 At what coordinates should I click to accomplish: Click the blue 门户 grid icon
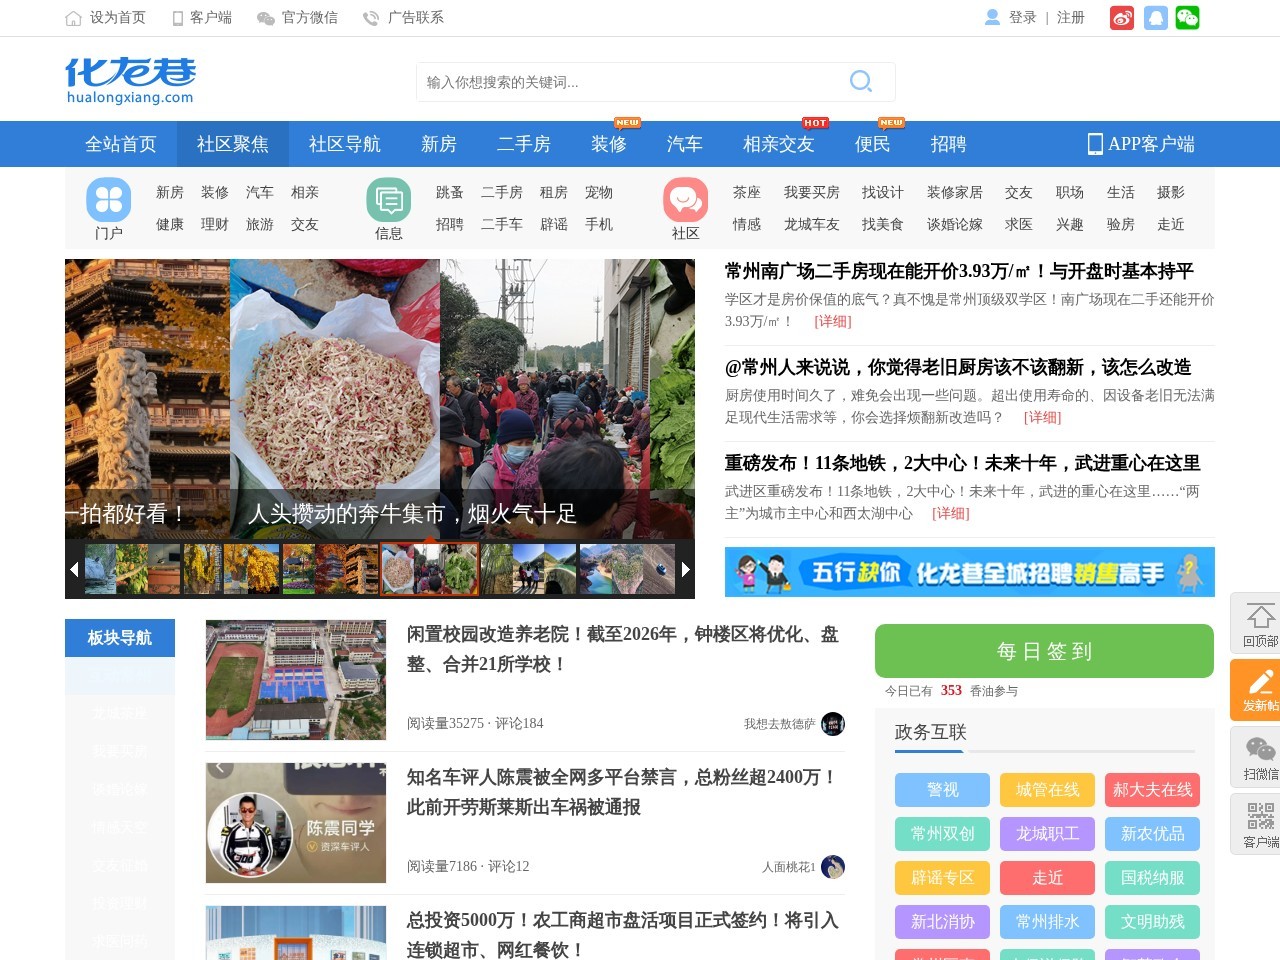[108, 198]
